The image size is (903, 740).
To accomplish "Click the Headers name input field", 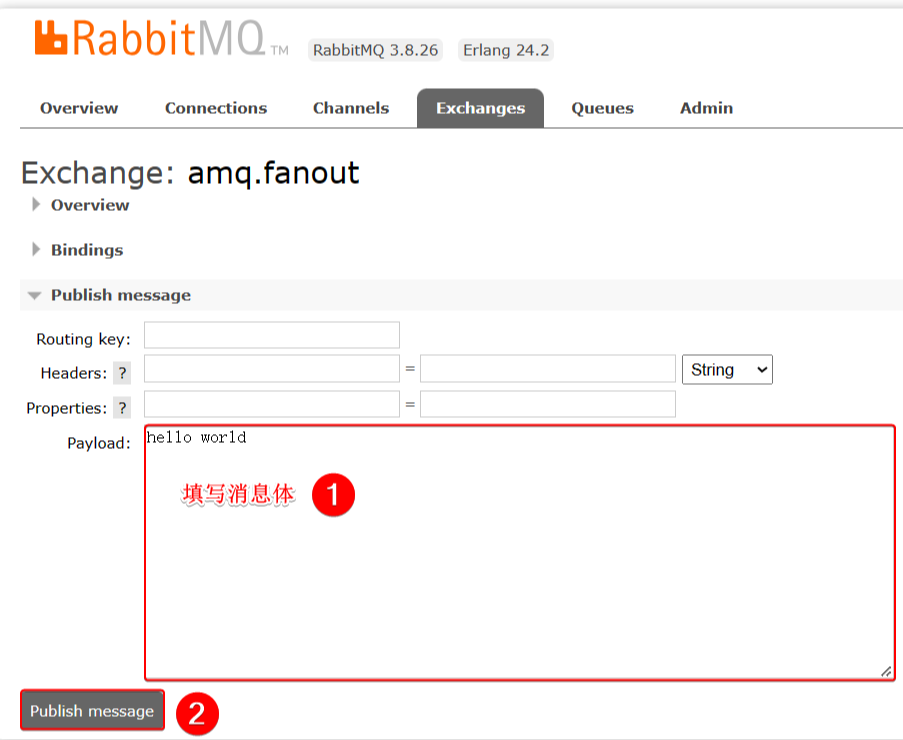I will coord(272,369).
